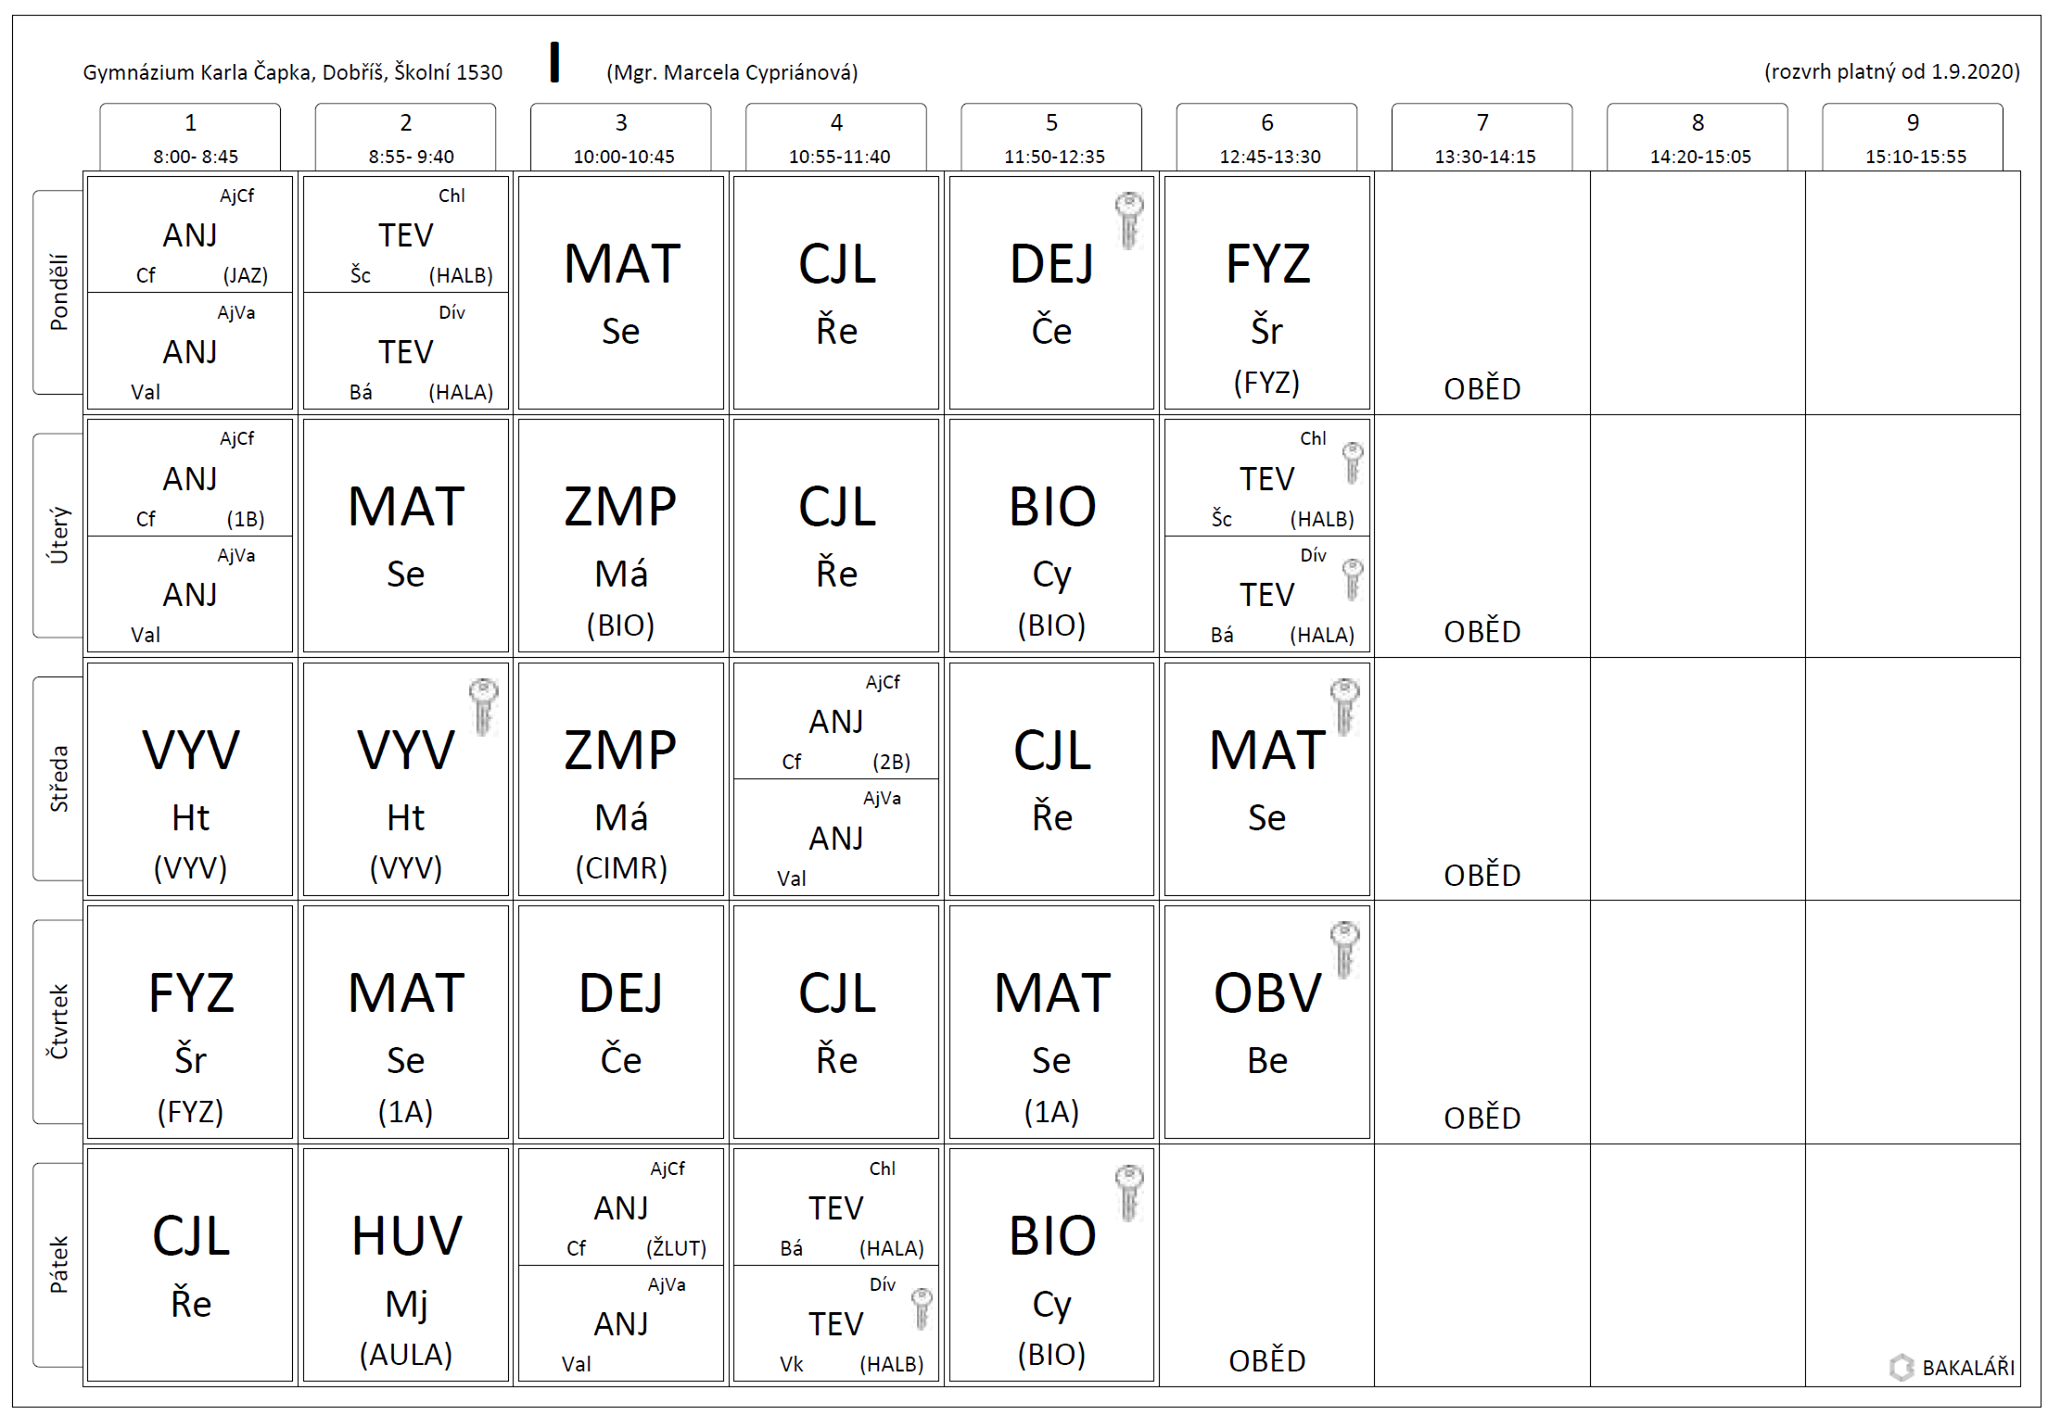Open Monday FYZ lesson with Šr
The width and height of the screenshot is (2048, 1415).
pos(1267,292)
